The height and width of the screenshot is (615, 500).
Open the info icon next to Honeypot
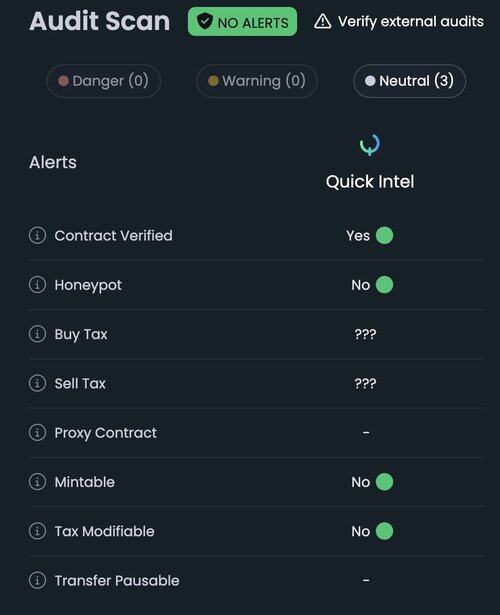coord(38,285)
